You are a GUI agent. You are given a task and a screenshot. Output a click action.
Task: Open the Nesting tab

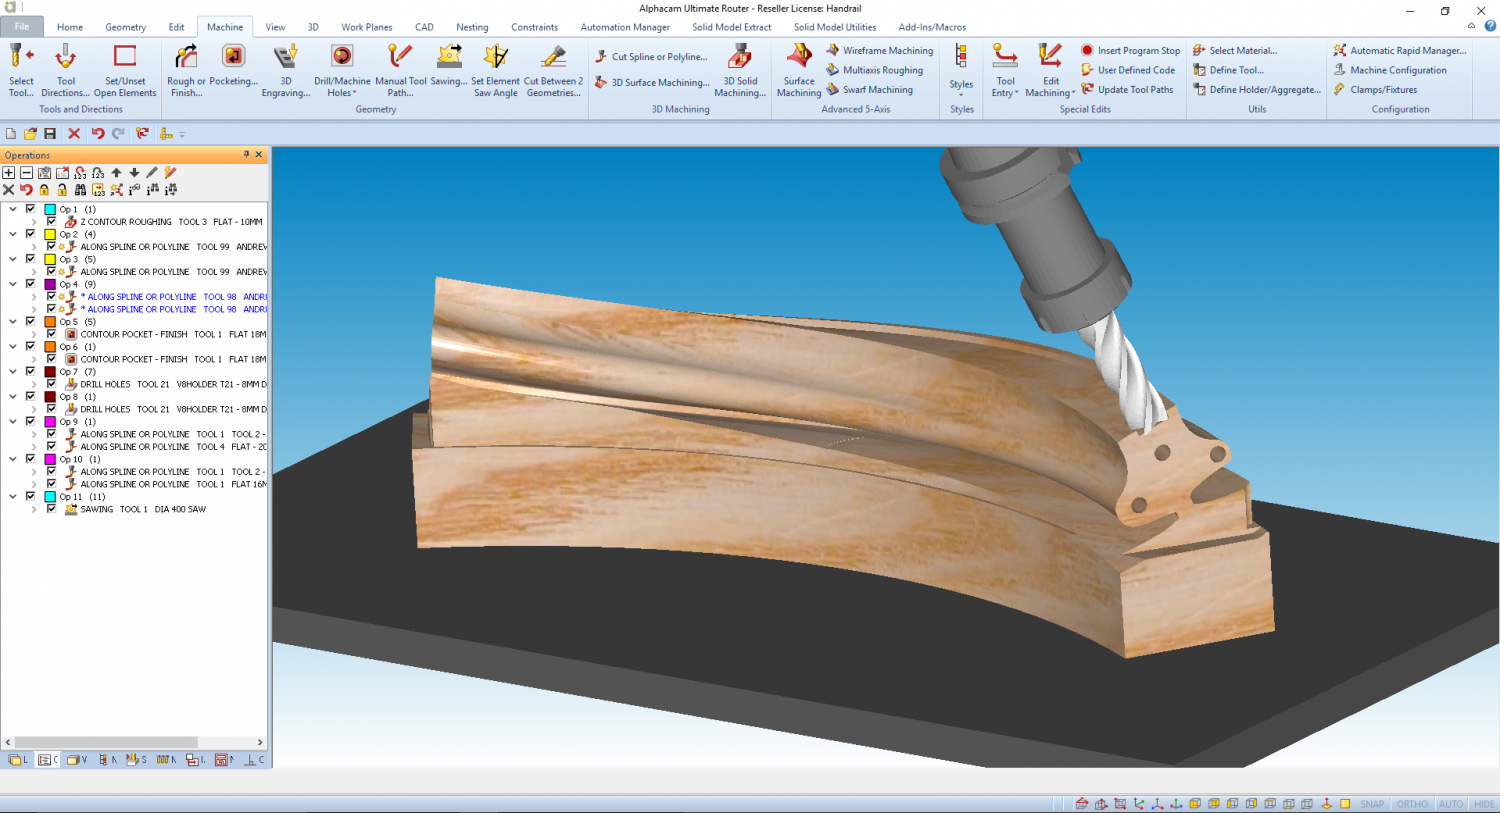pos(472,27)
